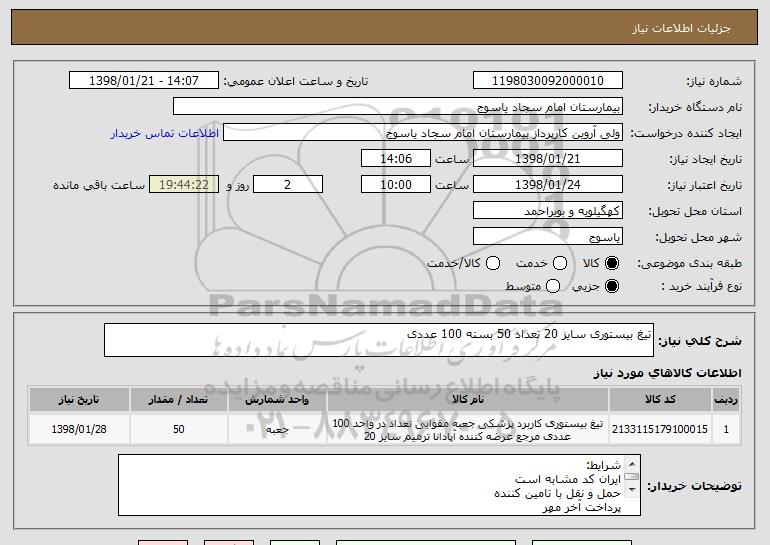Screen dimensions: 770x545
Task: Click the need date cell 1398/01/28
Action: click(79, 429)
